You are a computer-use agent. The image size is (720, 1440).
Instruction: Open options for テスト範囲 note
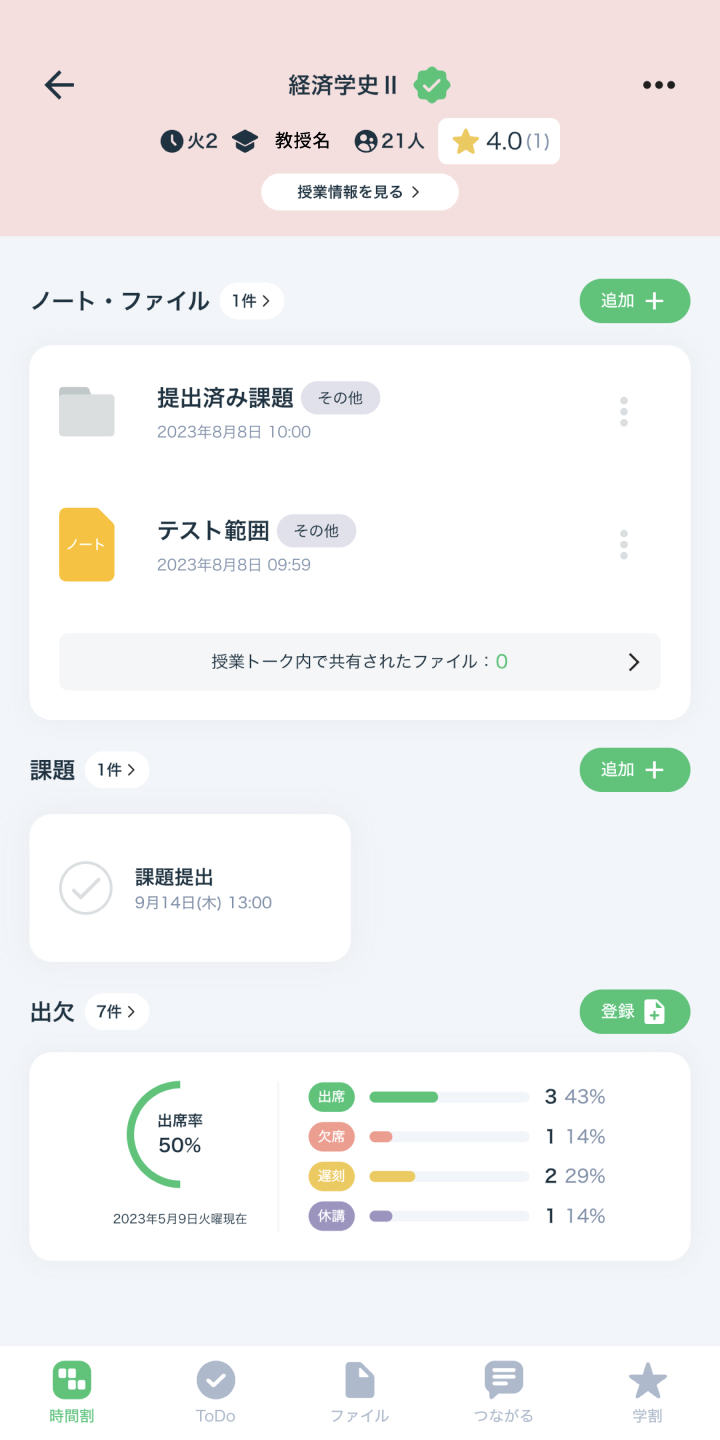[x=624, y=545]
